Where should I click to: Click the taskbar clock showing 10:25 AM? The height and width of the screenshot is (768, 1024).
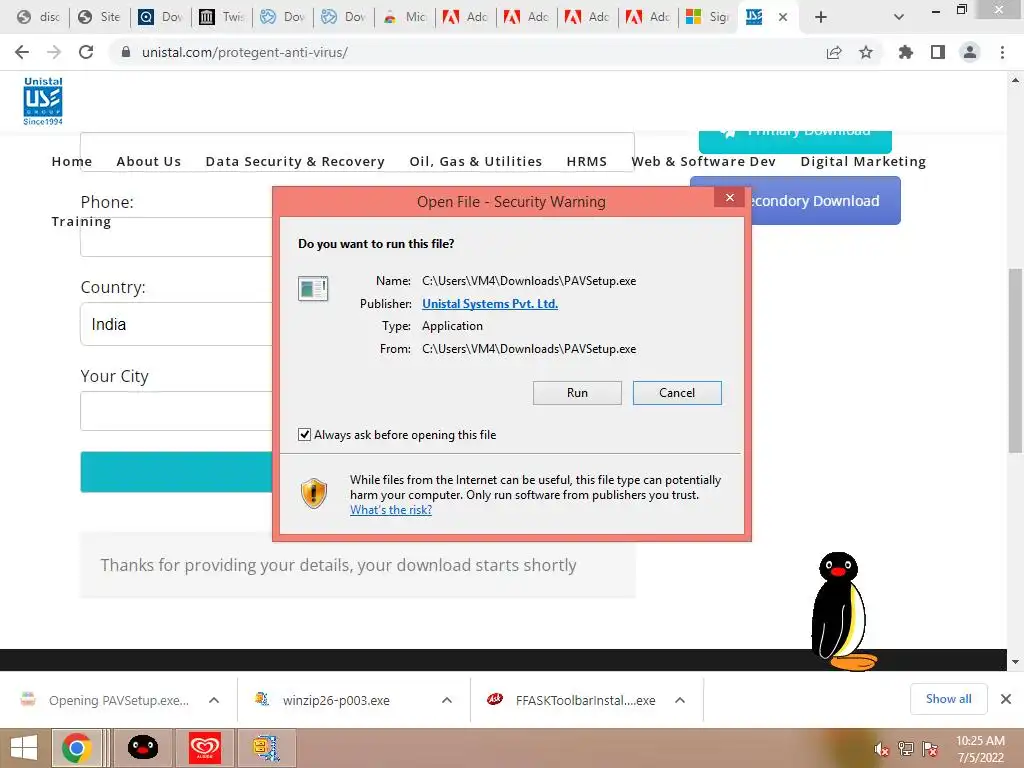pos(980,749)
